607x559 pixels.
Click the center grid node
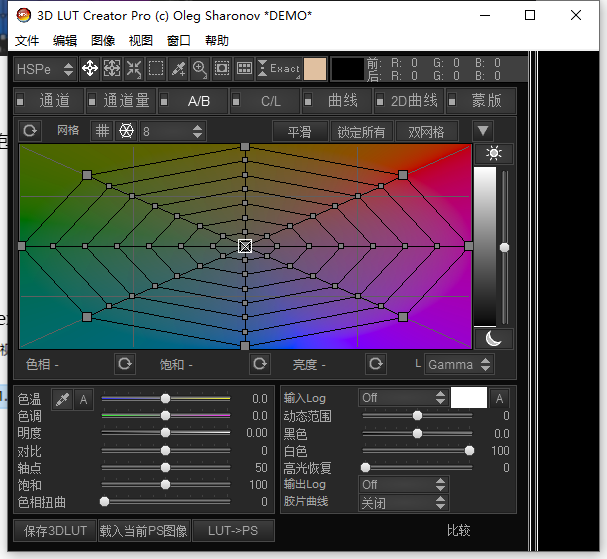[x=245, y=246]
